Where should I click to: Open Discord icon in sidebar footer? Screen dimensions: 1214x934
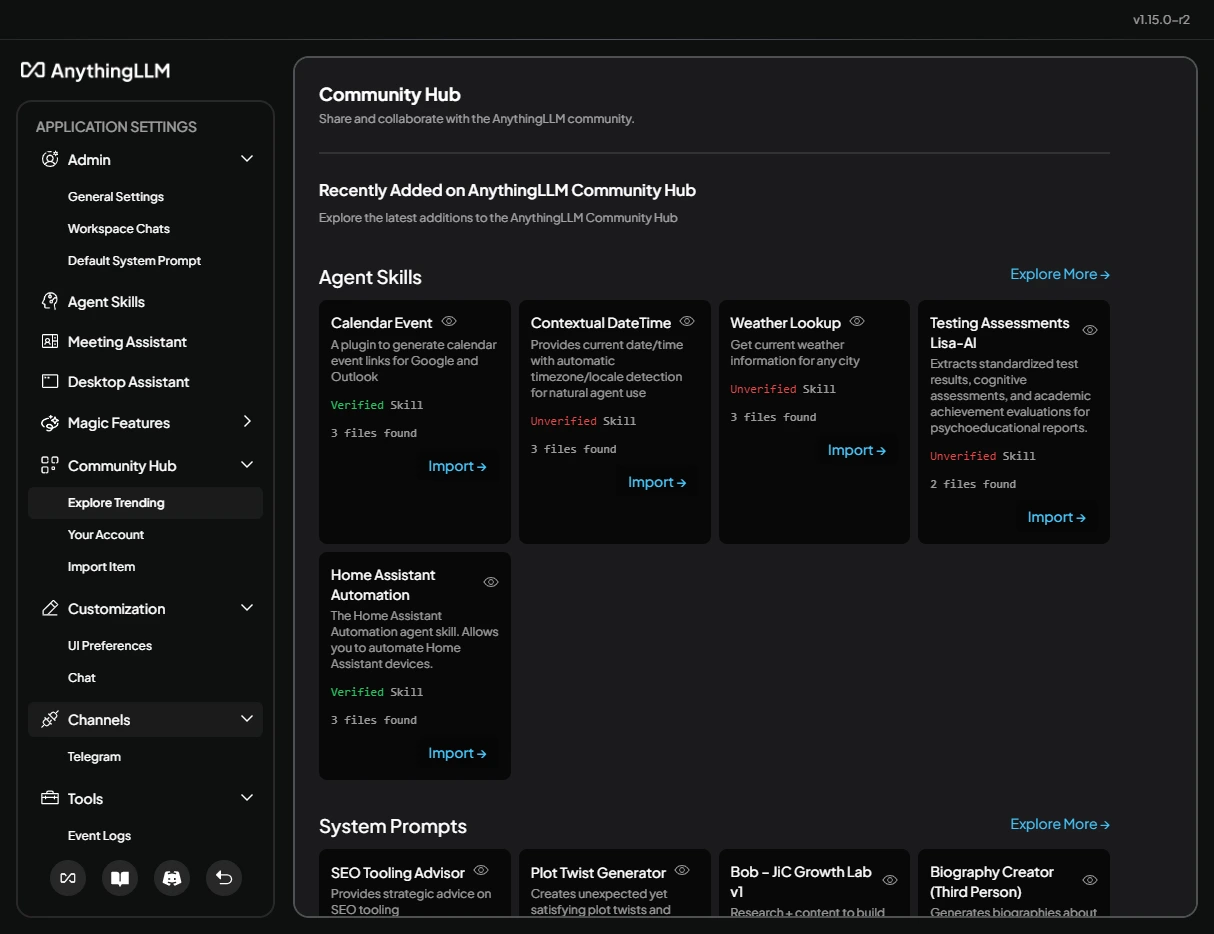172,878
